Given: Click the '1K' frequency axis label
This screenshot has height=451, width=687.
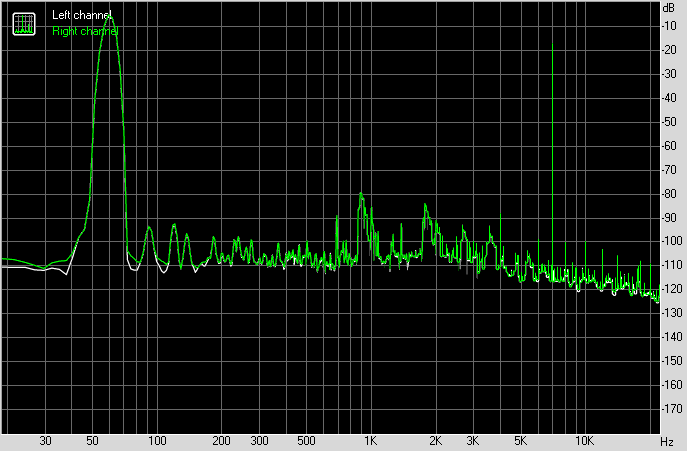Looking at the screenshot, I should click(x=371, y=441).
